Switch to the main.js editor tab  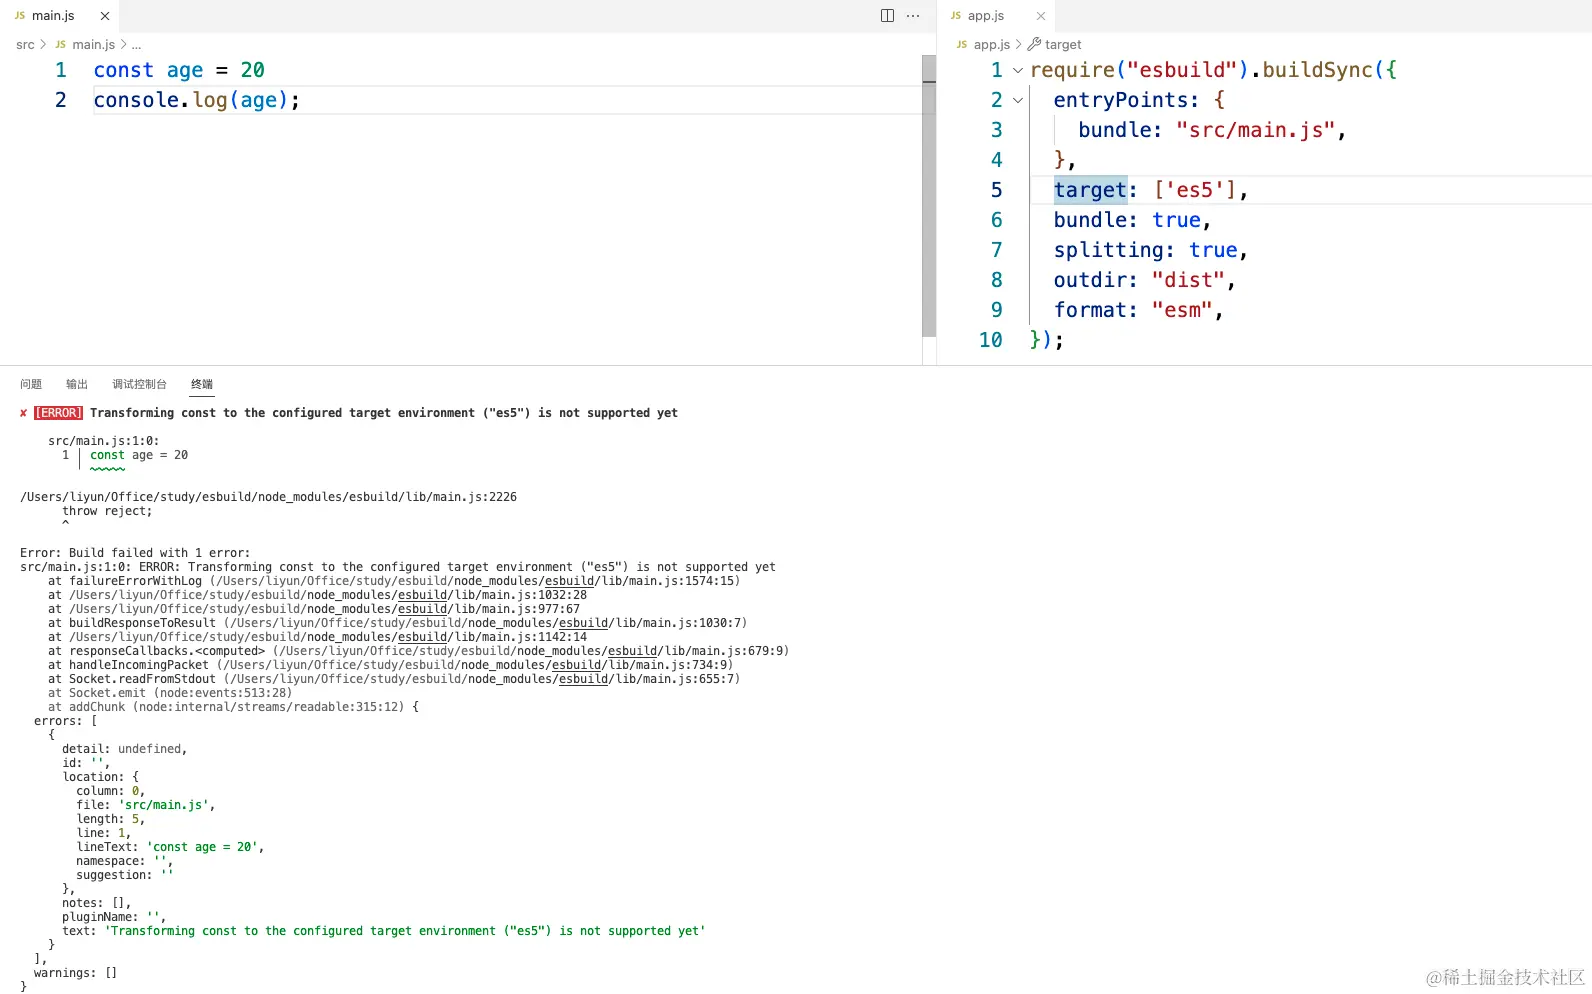coord(59,16)
